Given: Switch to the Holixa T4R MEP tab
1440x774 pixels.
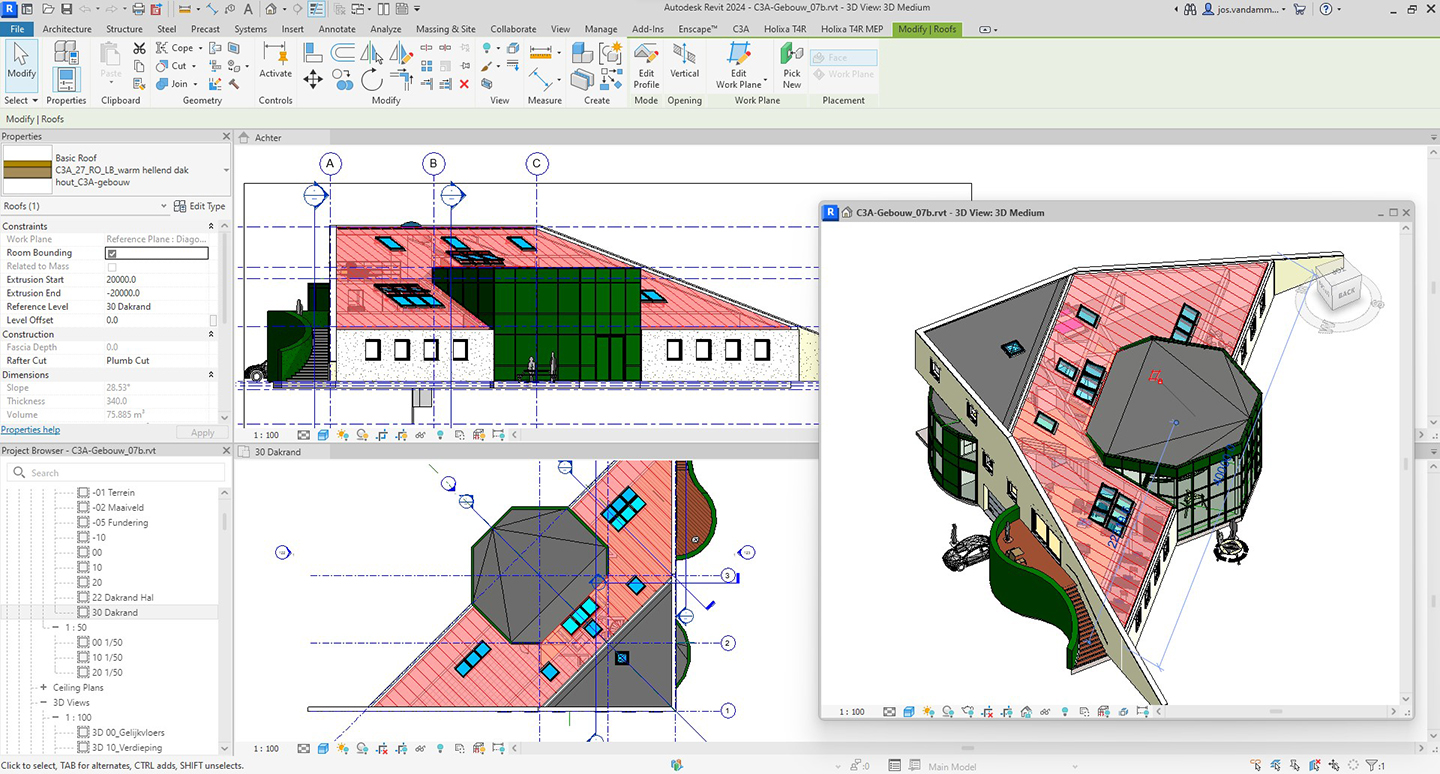Looking at the screenshot, I should click(852, 29).
